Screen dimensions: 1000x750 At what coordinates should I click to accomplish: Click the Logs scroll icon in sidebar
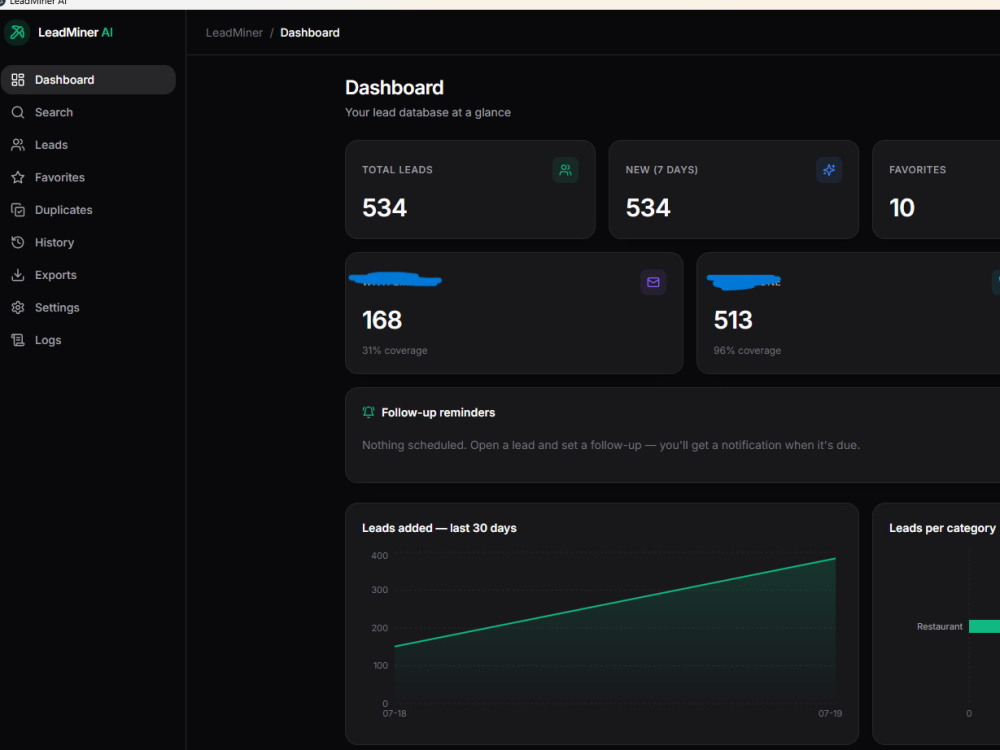point(18,340)
